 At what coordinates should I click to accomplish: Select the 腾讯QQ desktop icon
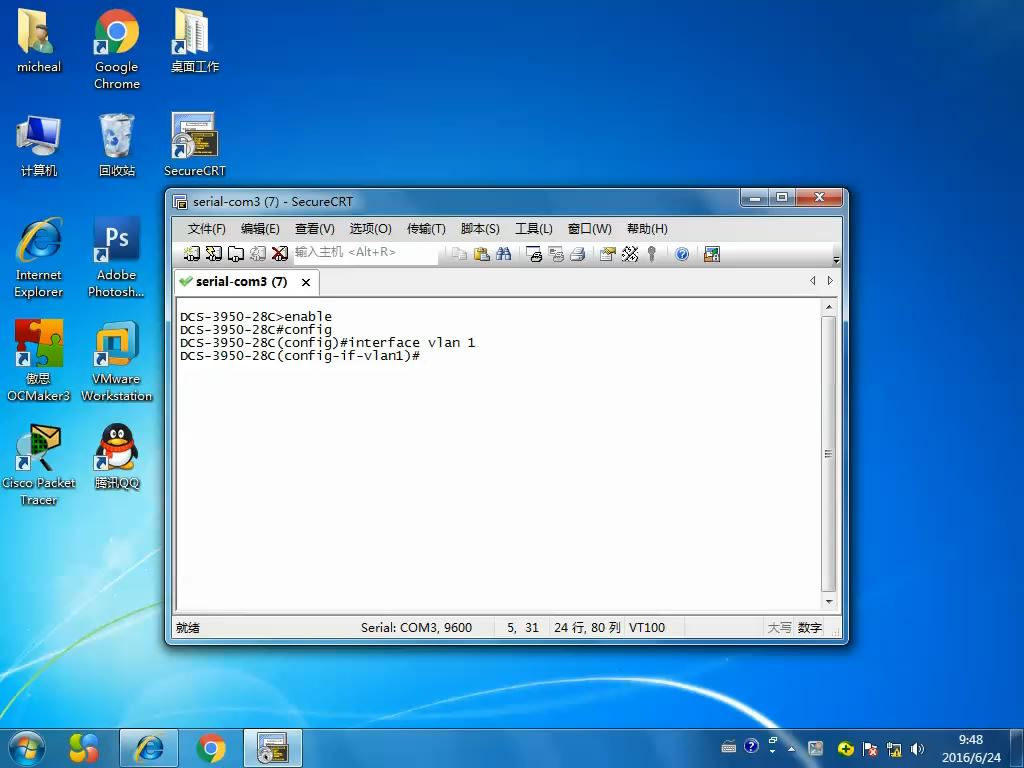point(116,457)
